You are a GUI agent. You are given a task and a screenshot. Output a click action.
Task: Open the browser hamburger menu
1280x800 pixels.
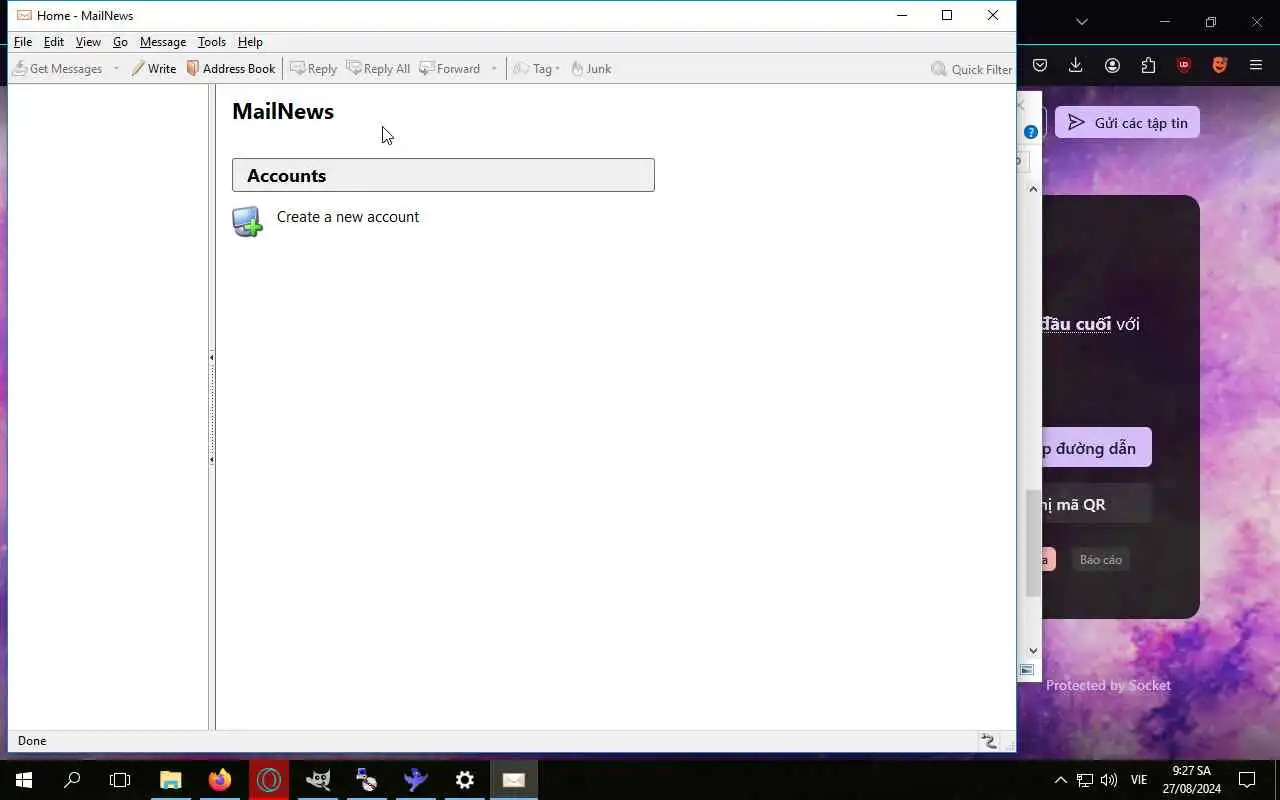coord(1256,65)
